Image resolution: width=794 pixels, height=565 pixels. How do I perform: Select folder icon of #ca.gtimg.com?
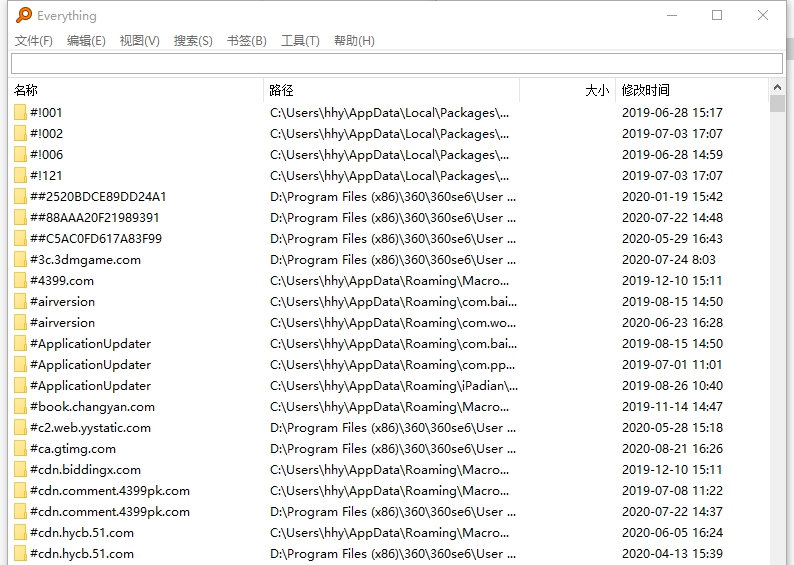pyautogui.click(x=20, y=449)
